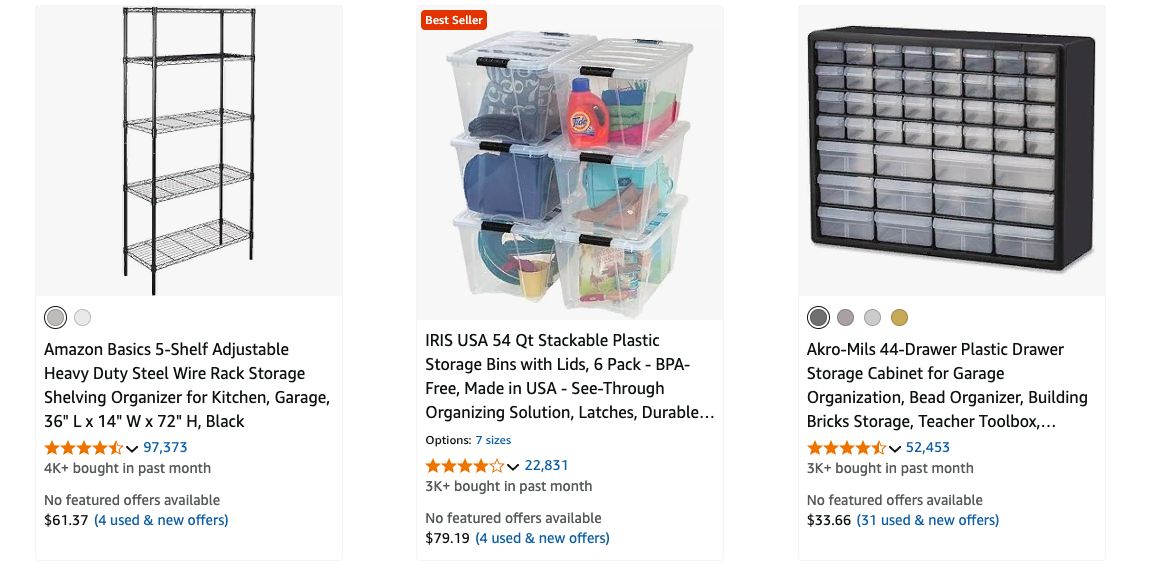Expand rating chevron for Akro-Mils cabinet
Image resolution: width=1162 pixels, height=568 pixels.
(x=894, y=449)
